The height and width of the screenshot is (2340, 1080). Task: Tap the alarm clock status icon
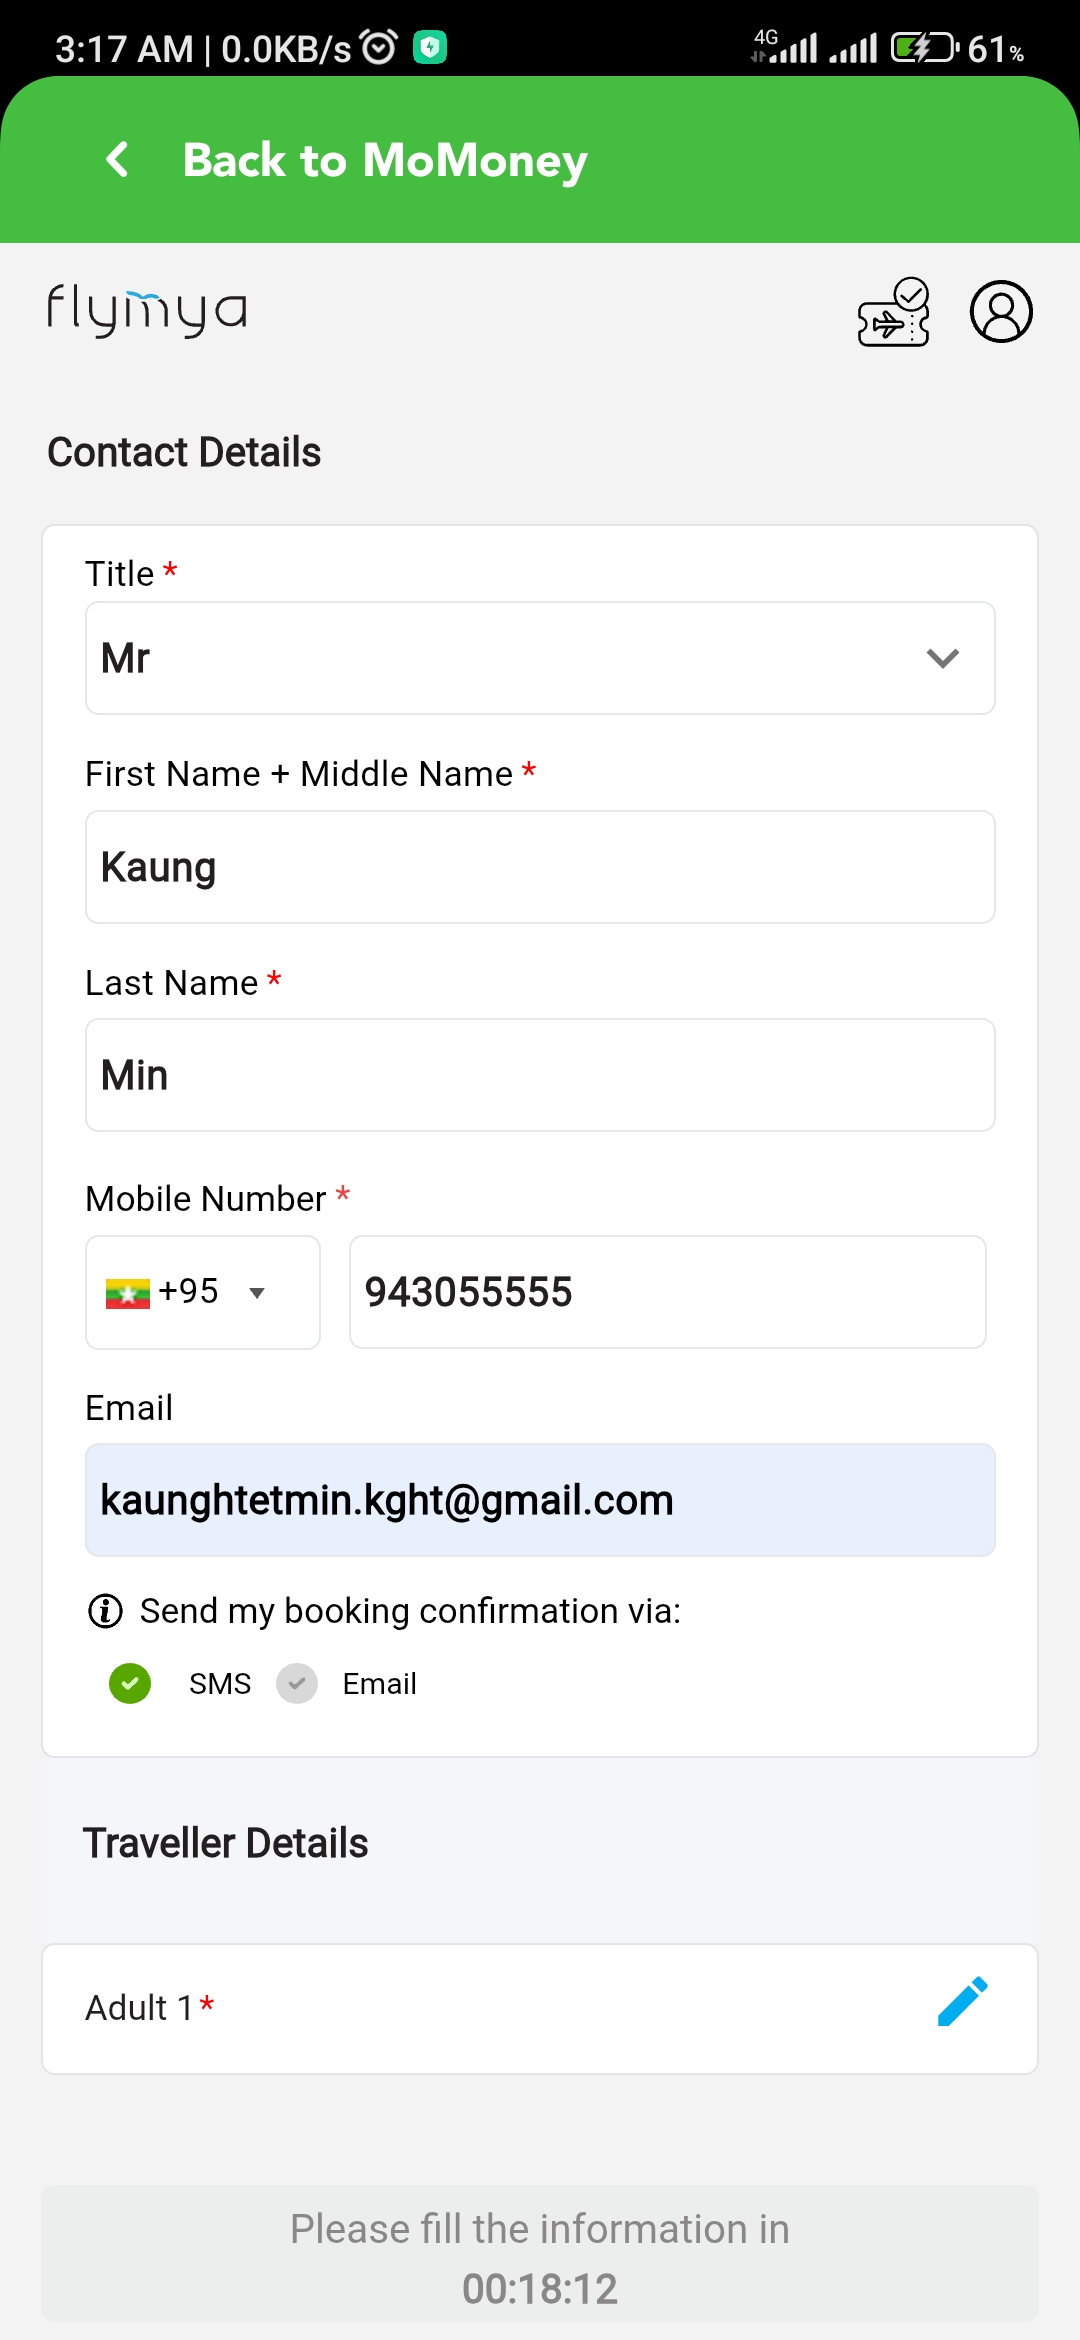379,47
